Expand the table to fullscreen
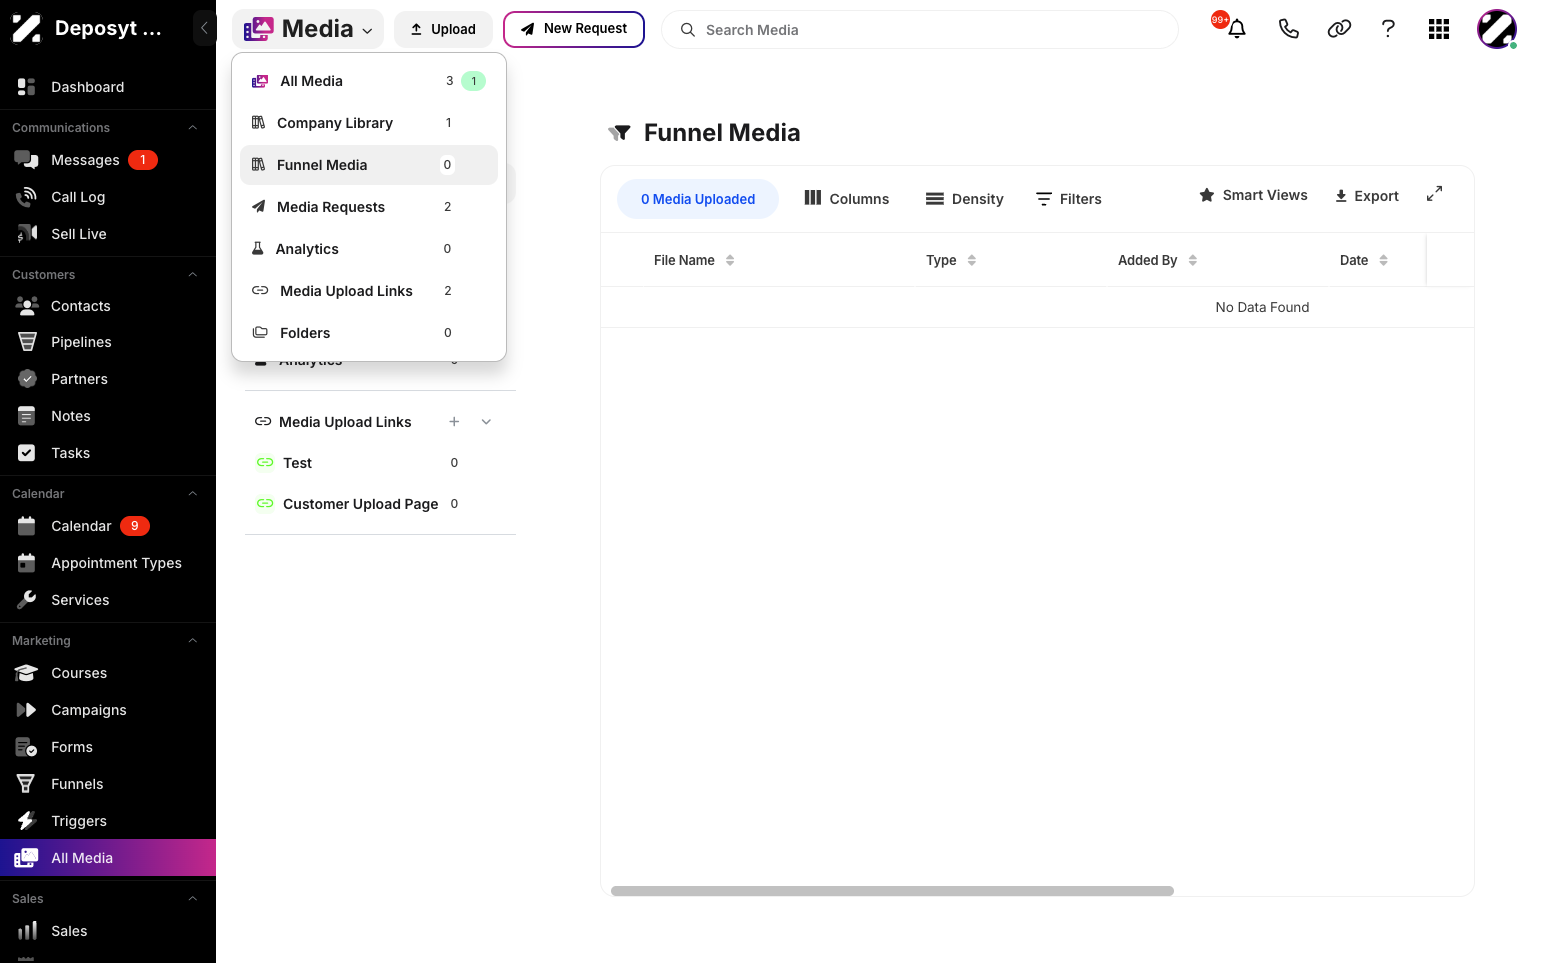Image resolution: width=1541 pixels, height=963 pixels. (x=1434, y=194)
